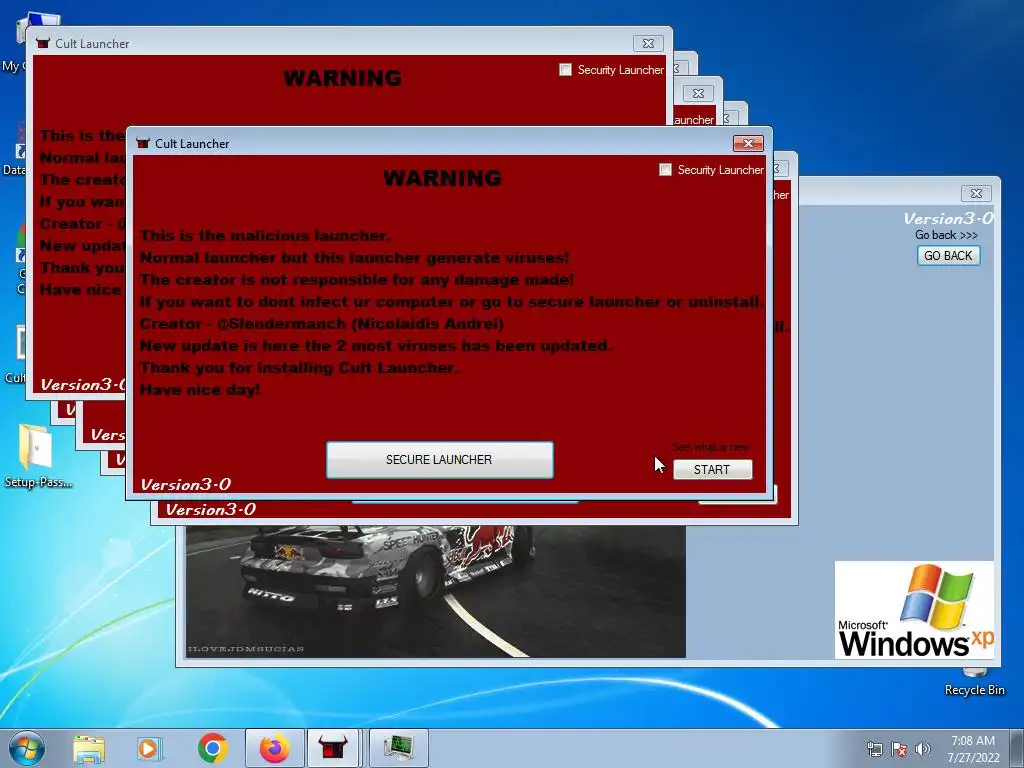Close the Version3-0 Go back window
Viewport: 1024px width, 768px height.
click(976, 193)
